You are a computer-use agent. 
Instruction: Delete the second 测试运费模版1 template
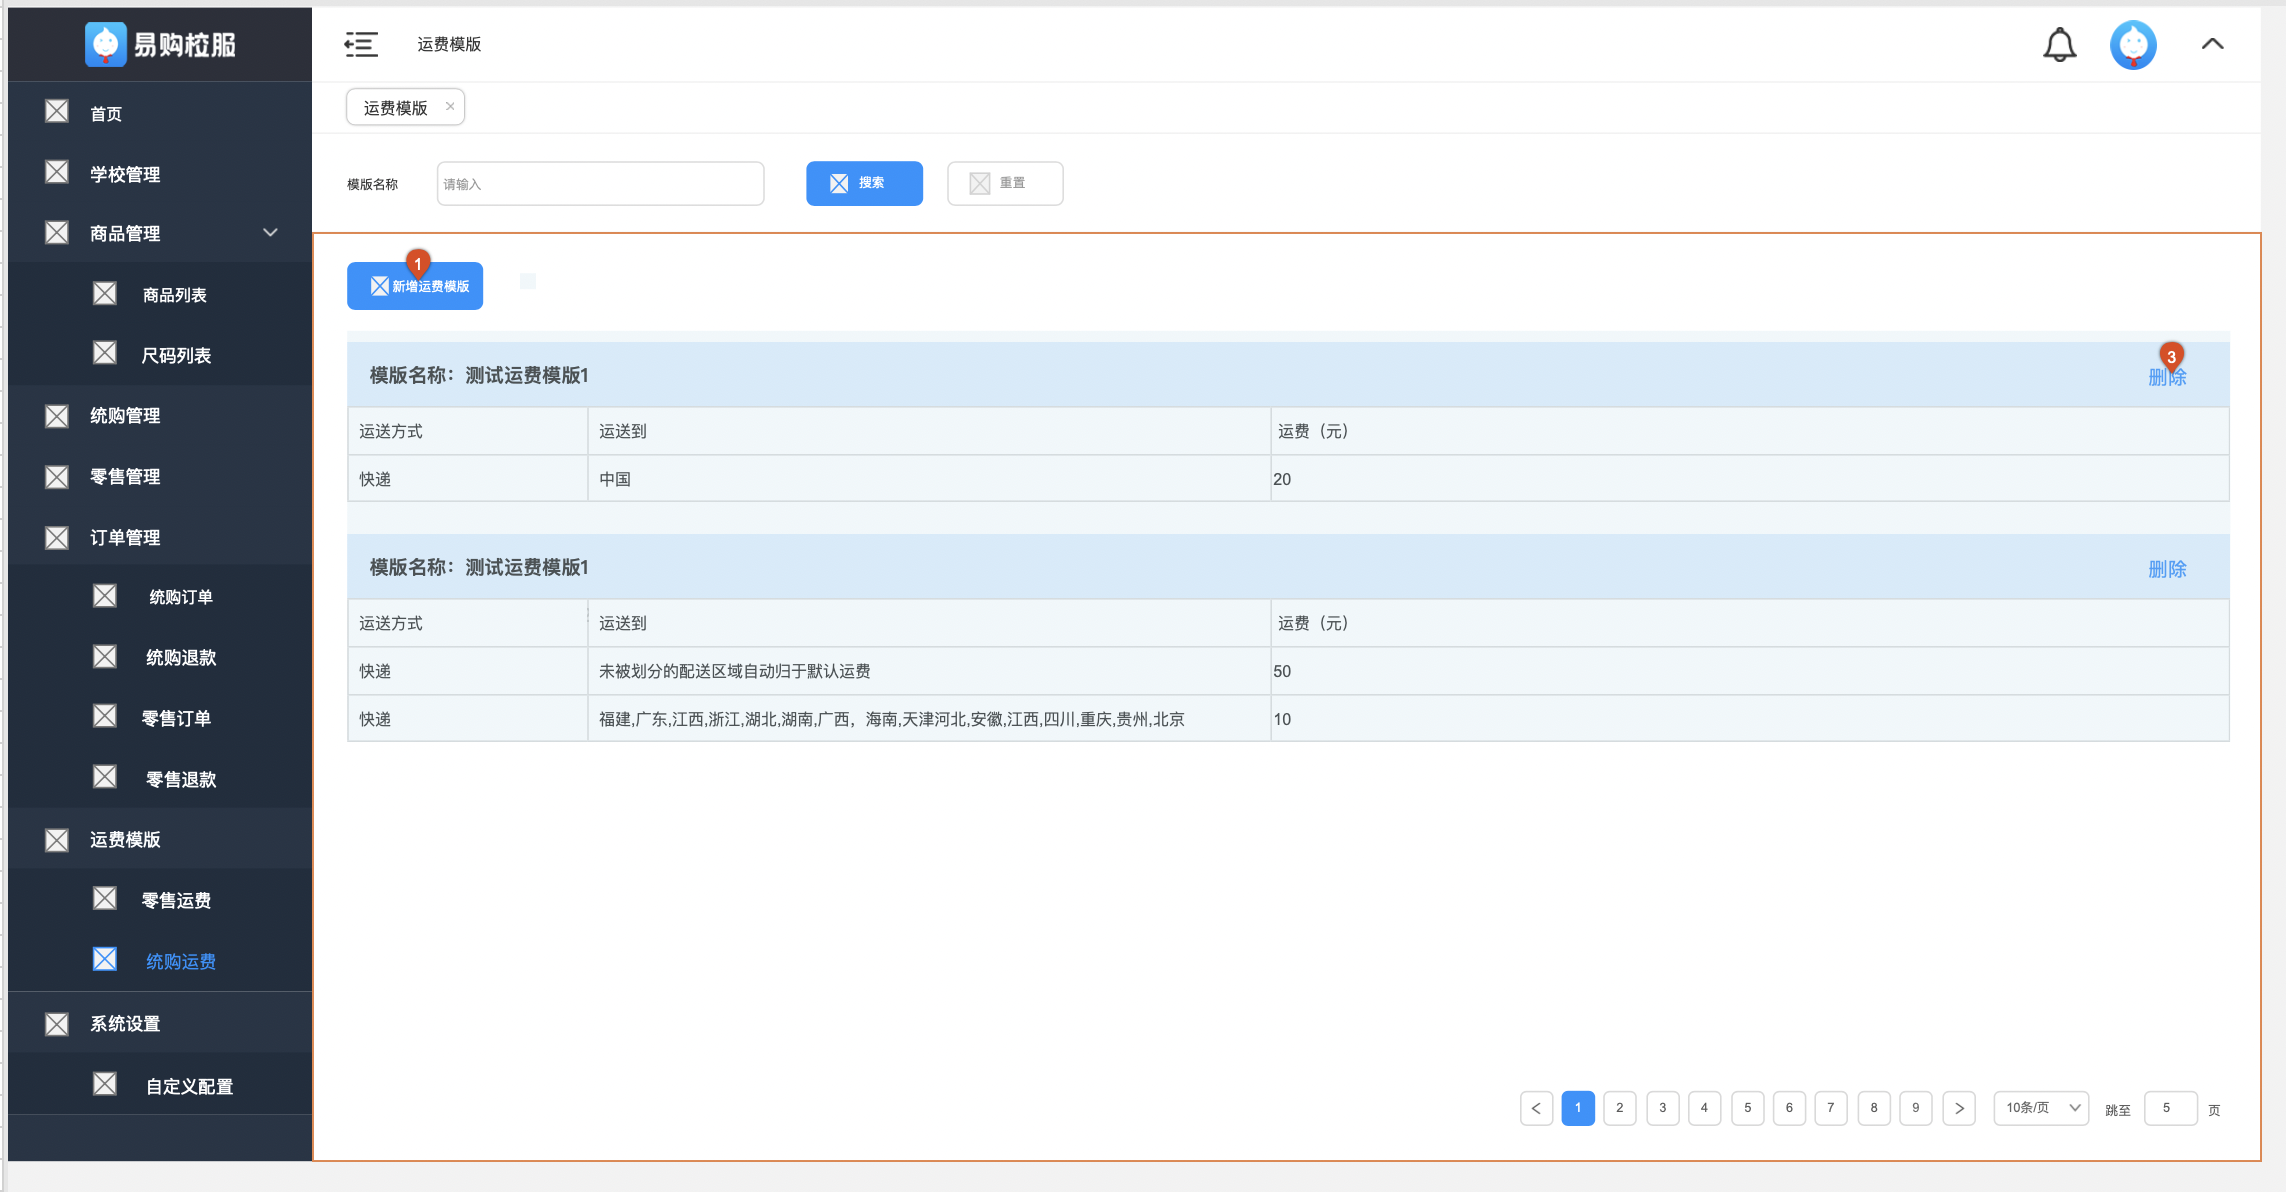coord(2167,569)
